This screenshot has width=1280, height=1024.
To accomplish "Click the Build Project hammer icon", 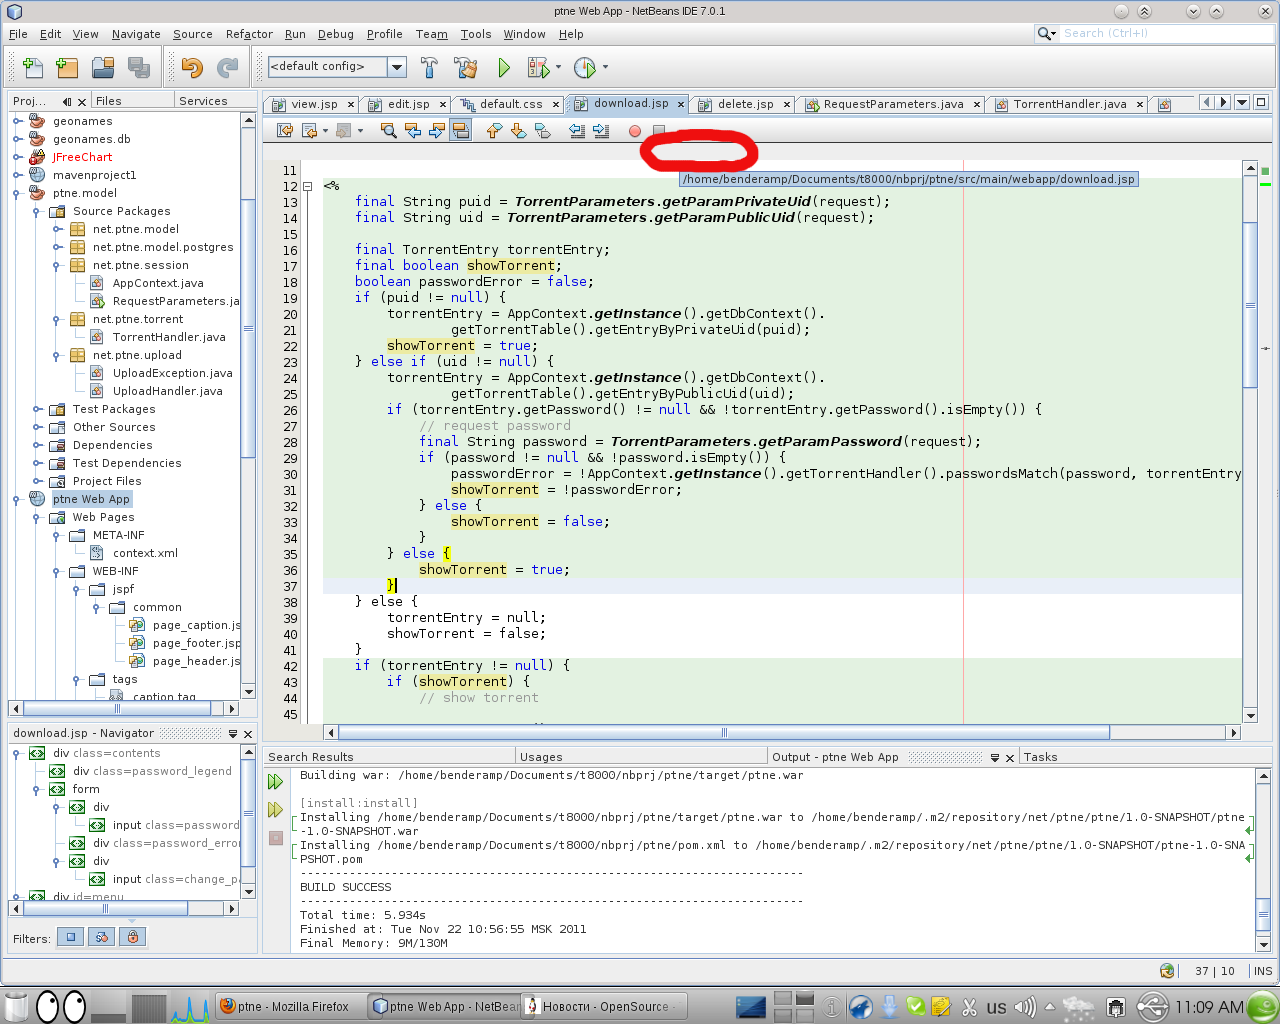I will point(429,68).
